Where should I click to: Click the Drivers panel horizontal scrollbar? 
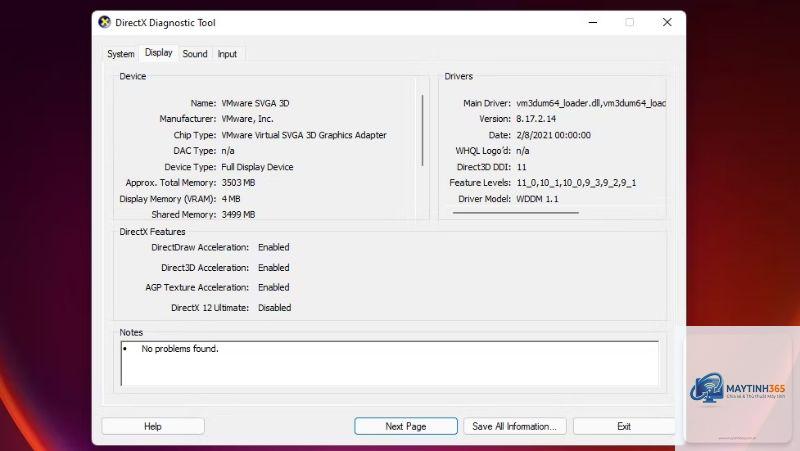515,212
